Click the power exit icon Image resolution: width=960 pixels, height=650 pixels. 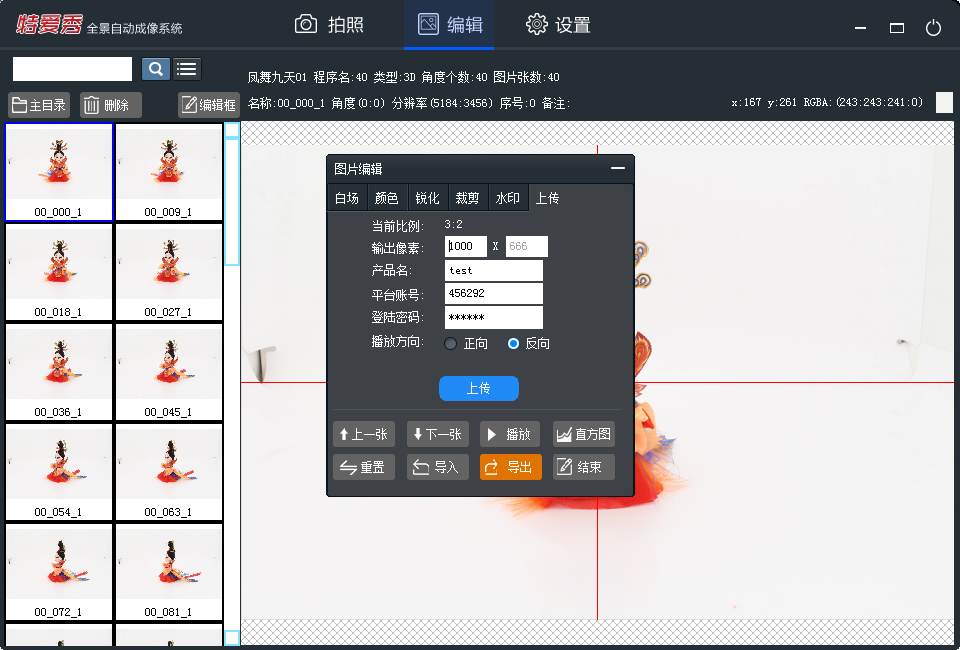933,28
